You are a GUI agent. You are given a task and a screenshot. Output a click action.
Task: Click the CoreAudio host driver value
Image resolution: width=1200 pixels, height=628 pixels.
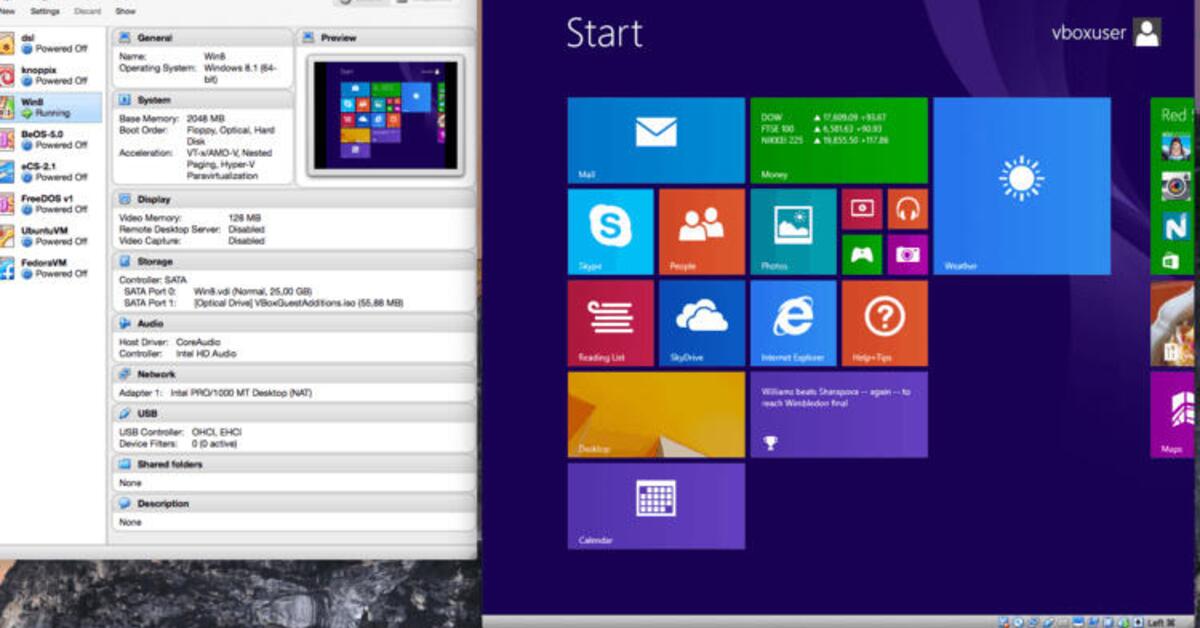(x=200, y=342)
